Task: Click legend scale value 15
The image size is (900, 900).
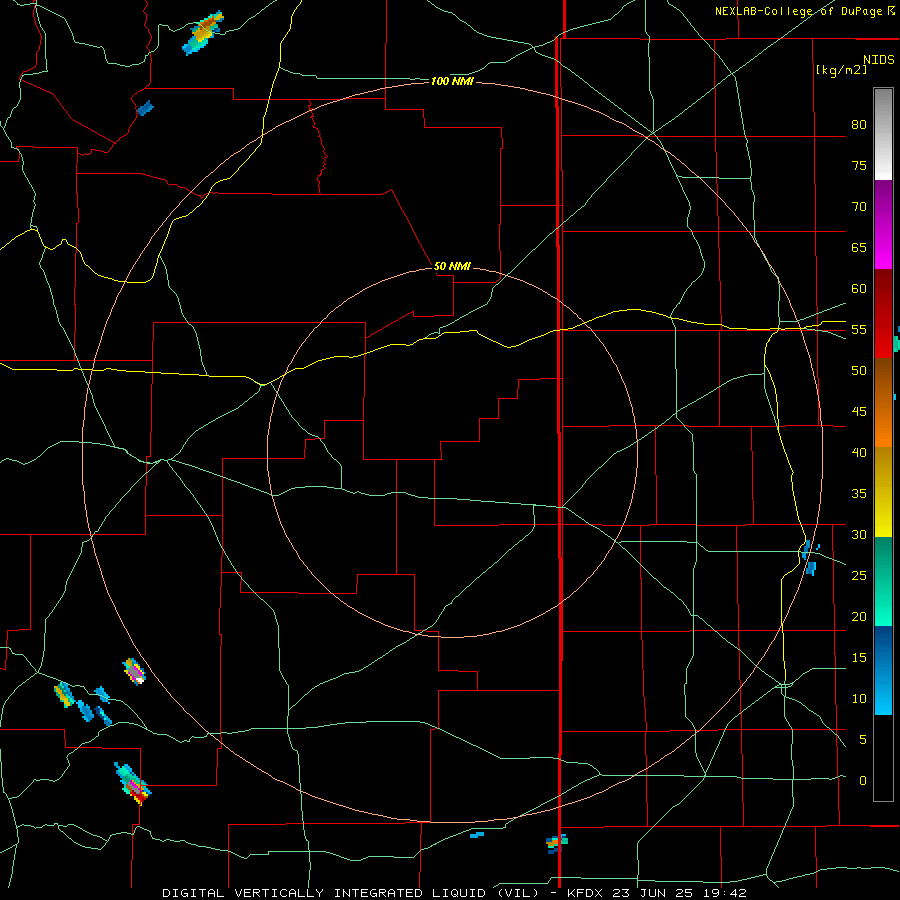Action: tap(859, 658)
